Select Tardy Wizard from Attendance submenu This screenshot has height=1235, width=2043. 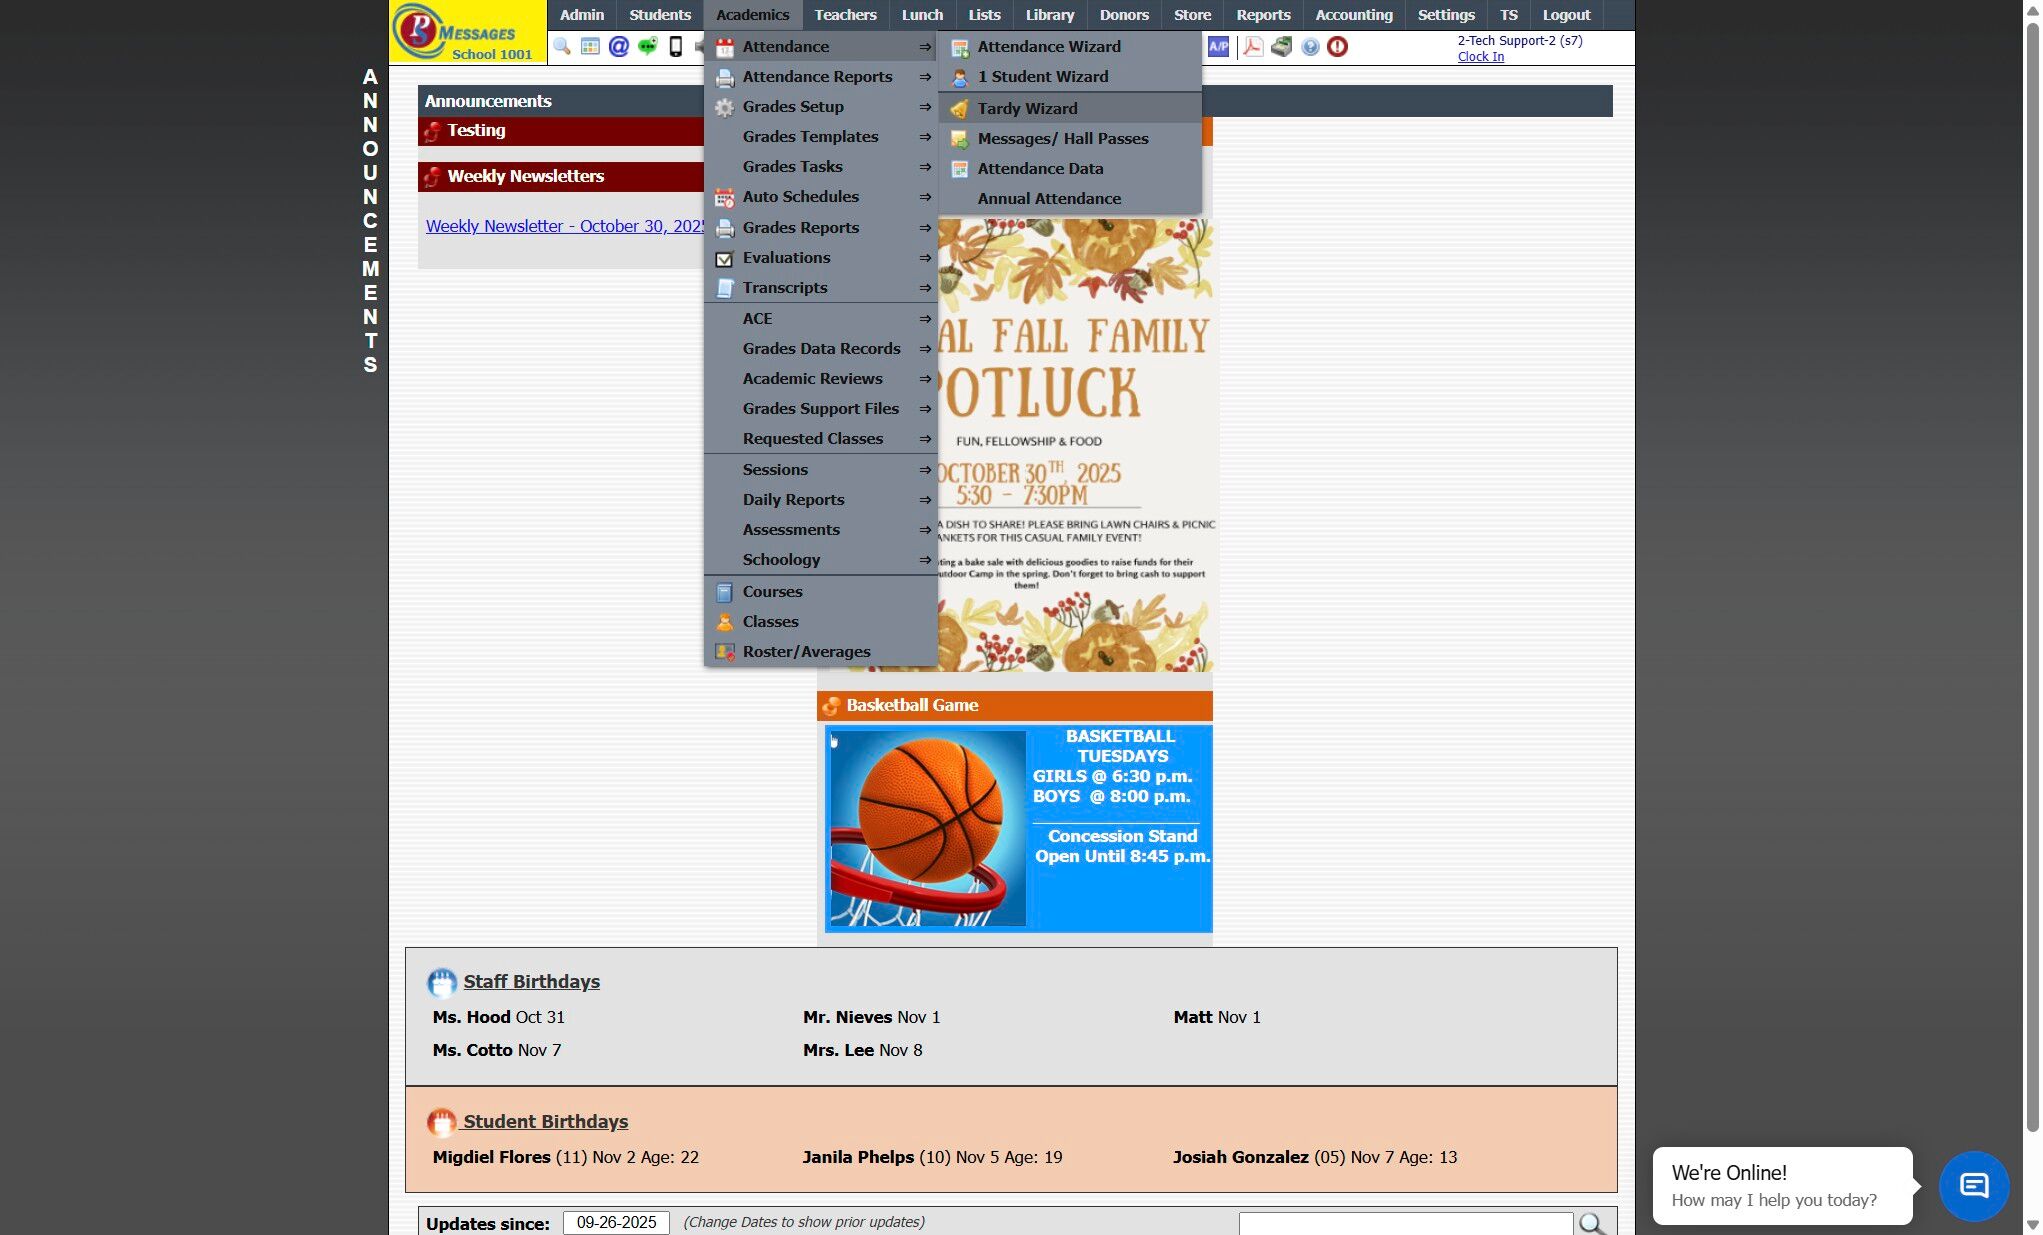click(x=1027, y=108)
